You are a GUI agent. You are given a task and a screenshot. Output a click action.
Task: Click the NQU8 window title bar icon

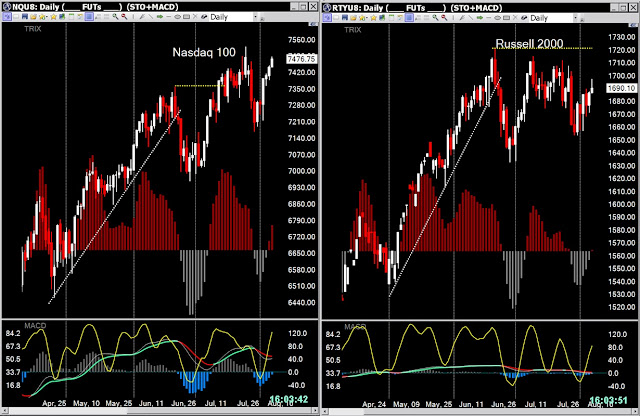coord(7,7)
